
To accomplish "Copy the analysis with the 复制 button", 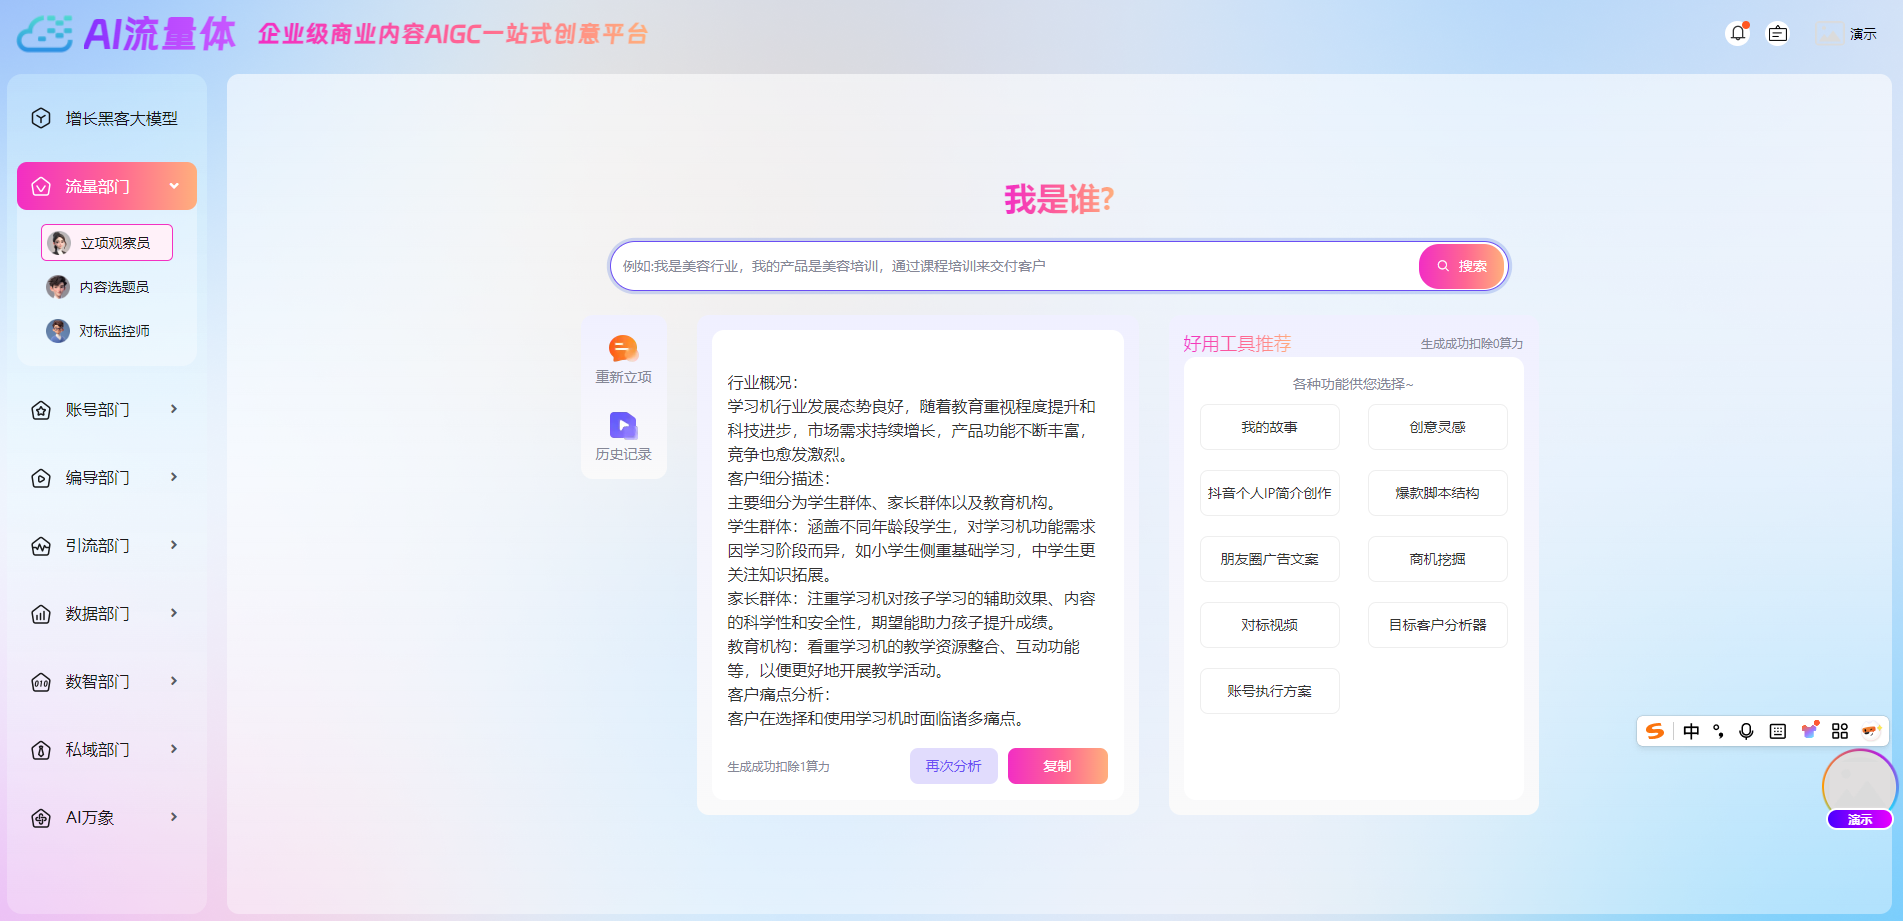I will [x=1057, y=766].
